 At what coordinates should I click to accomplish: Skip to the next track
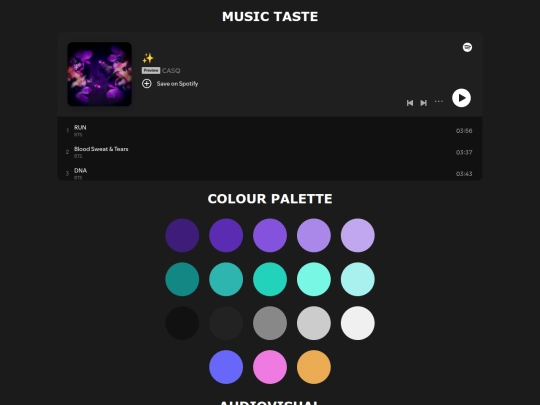click(424, 103)
